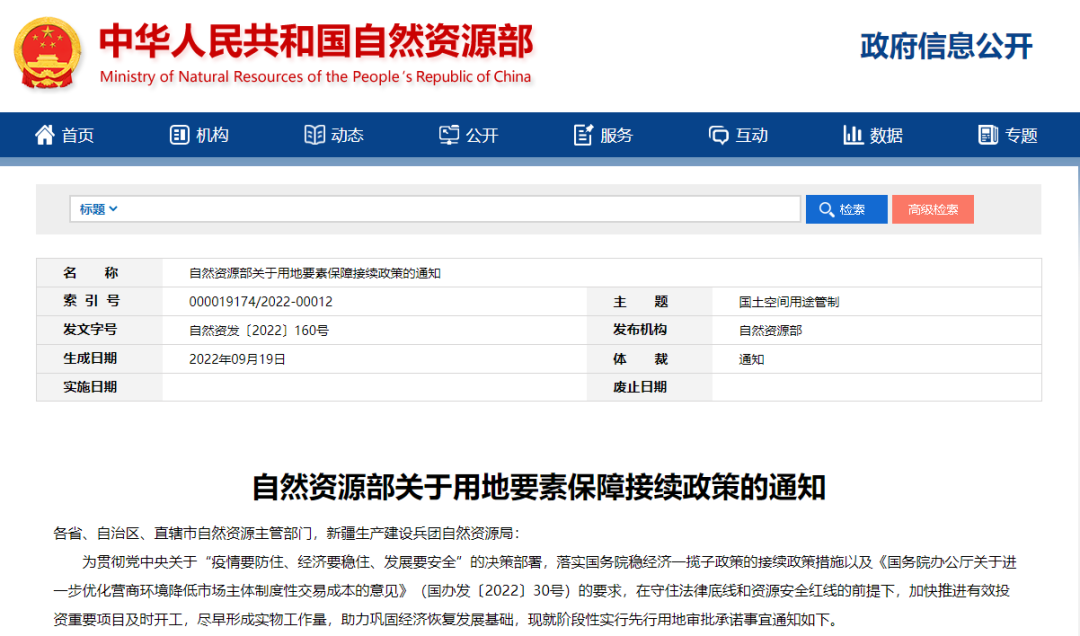Image resolution: width=1080 pixels, height=636 pixels.
Task: Click the chat bubble icon for 互动
Action: 719,135
